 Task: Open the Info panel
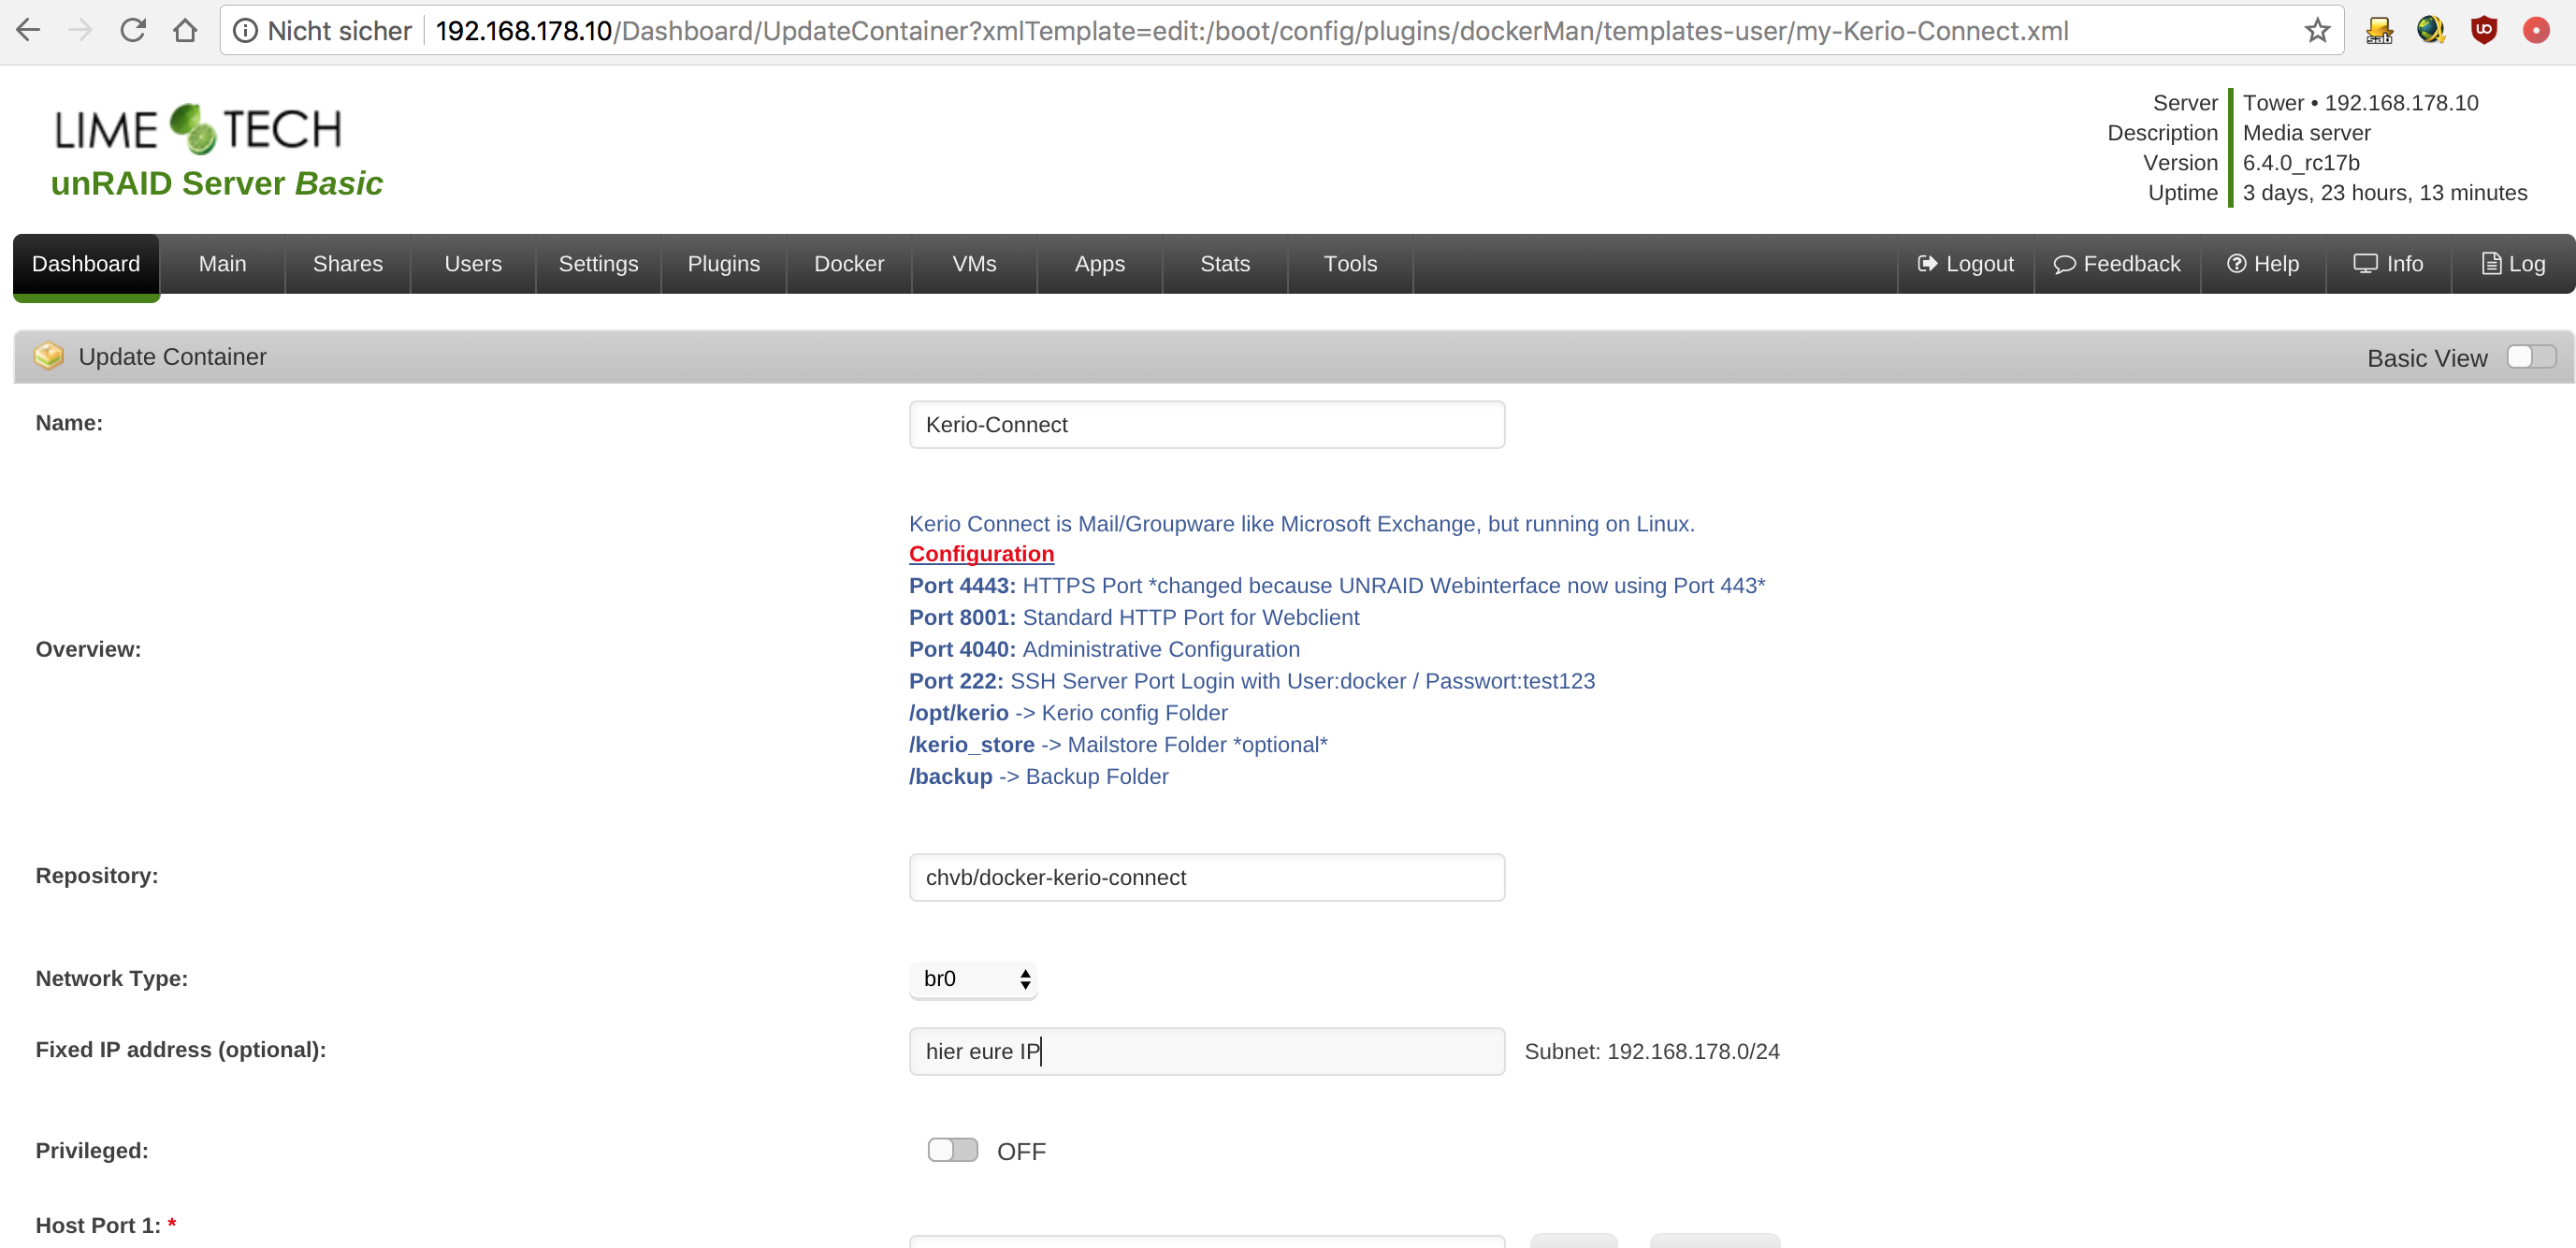2388,264
